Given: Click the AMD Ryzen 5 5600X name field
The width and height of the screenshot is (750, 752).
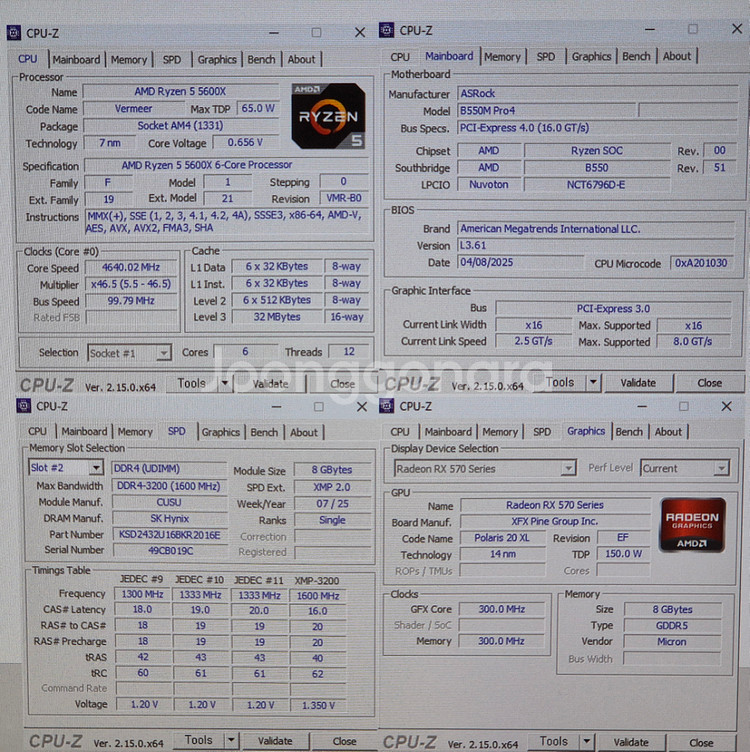Looking at the screenshot, I should pos(180,91).
